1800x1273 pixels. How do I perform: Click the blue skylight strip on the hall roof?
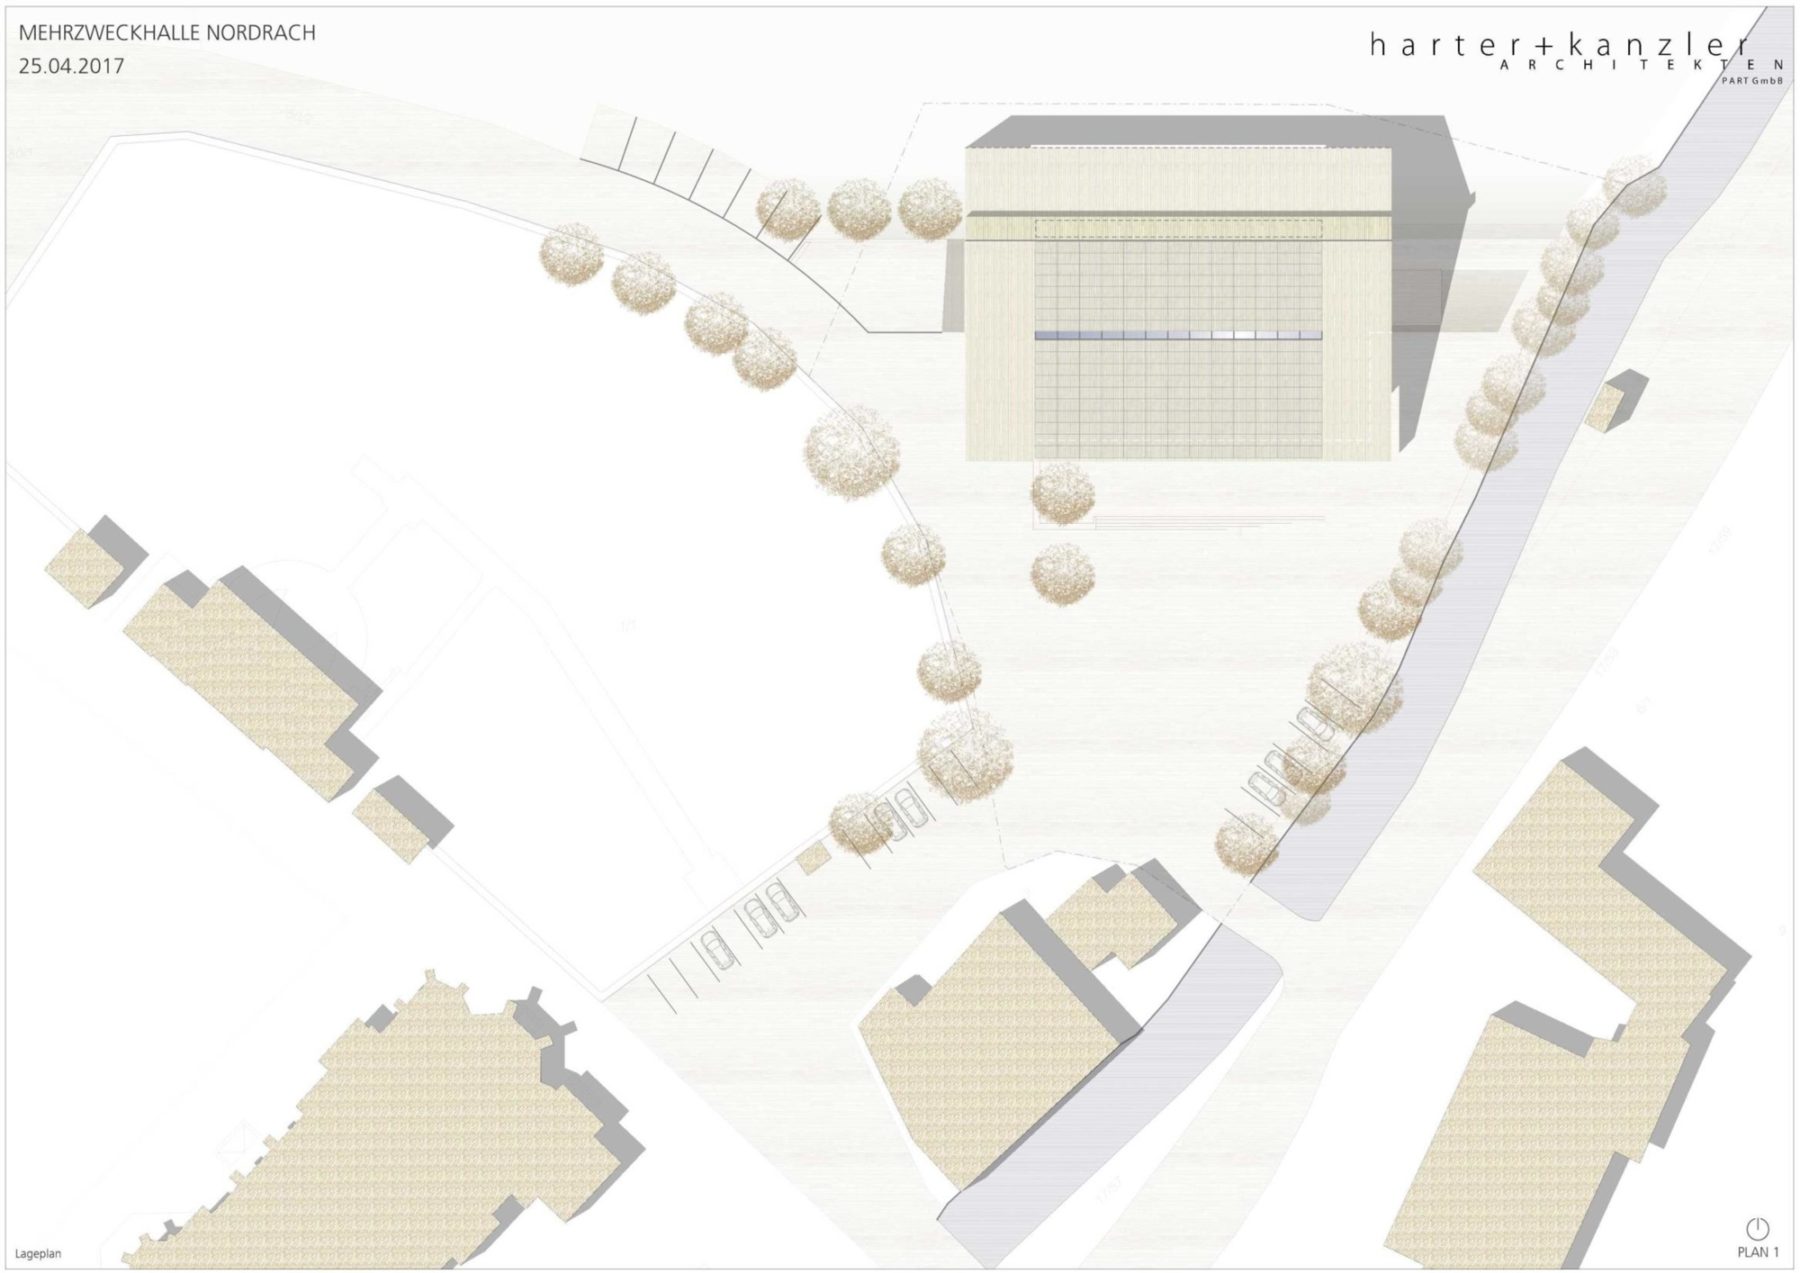(1178, 336)
